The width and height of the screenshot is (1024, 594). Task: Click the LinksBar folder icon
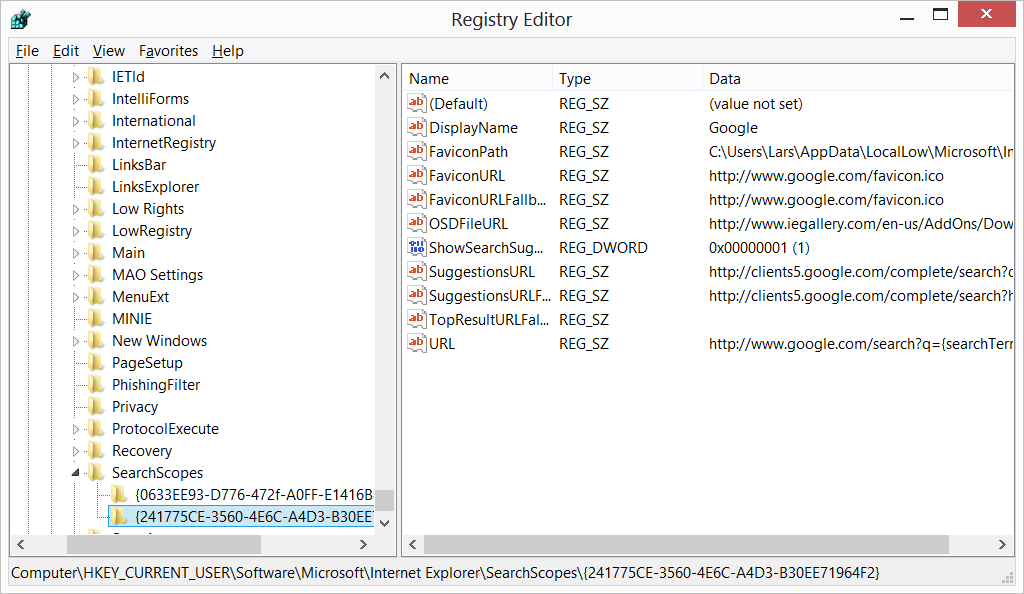[x=96, y=164]
